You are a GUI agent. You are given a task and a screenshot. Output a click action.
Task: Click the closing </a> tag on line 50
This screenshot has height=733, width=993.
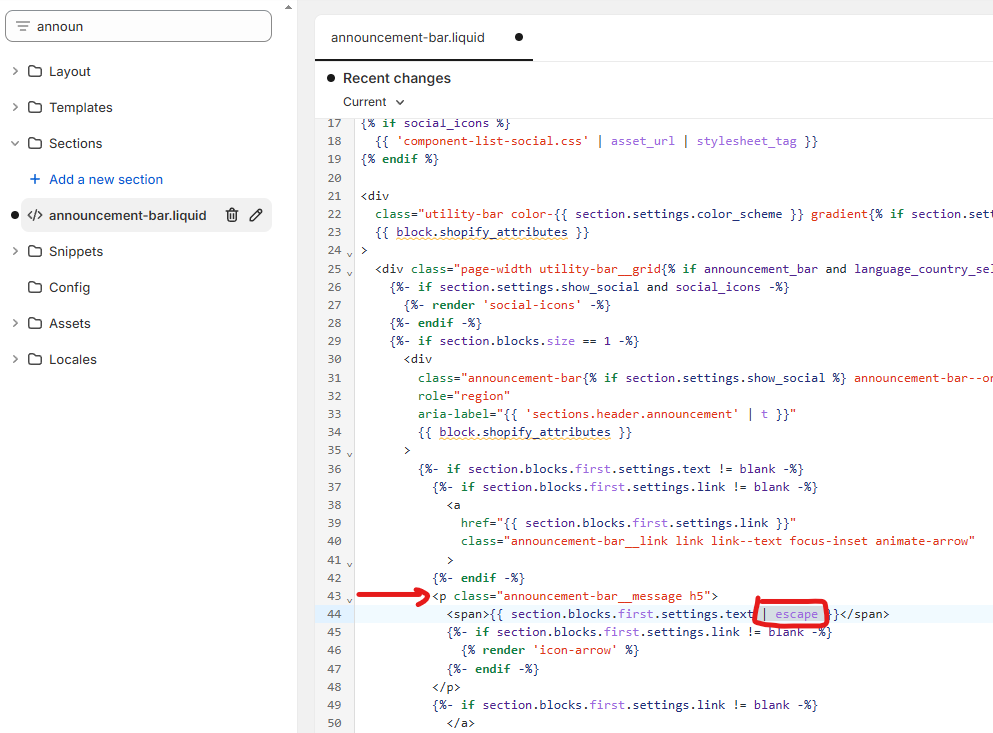(460, 723)
